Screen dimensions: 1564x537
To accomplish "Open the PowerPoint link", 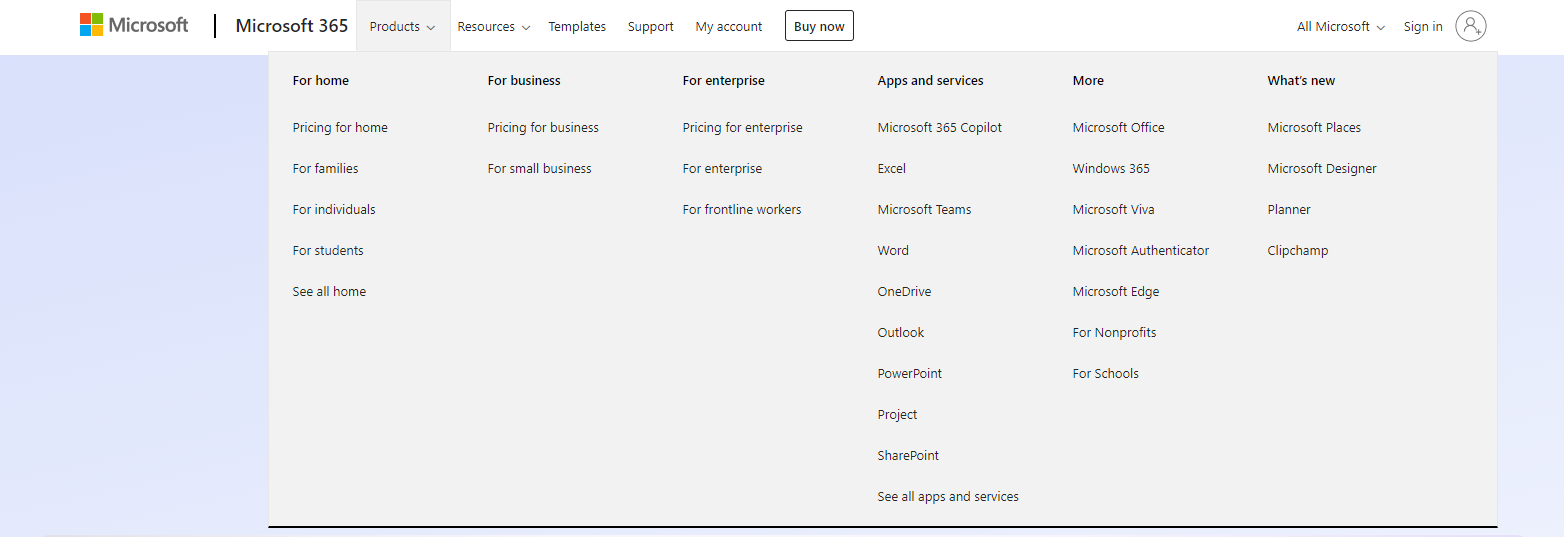I will pos(910,374).
